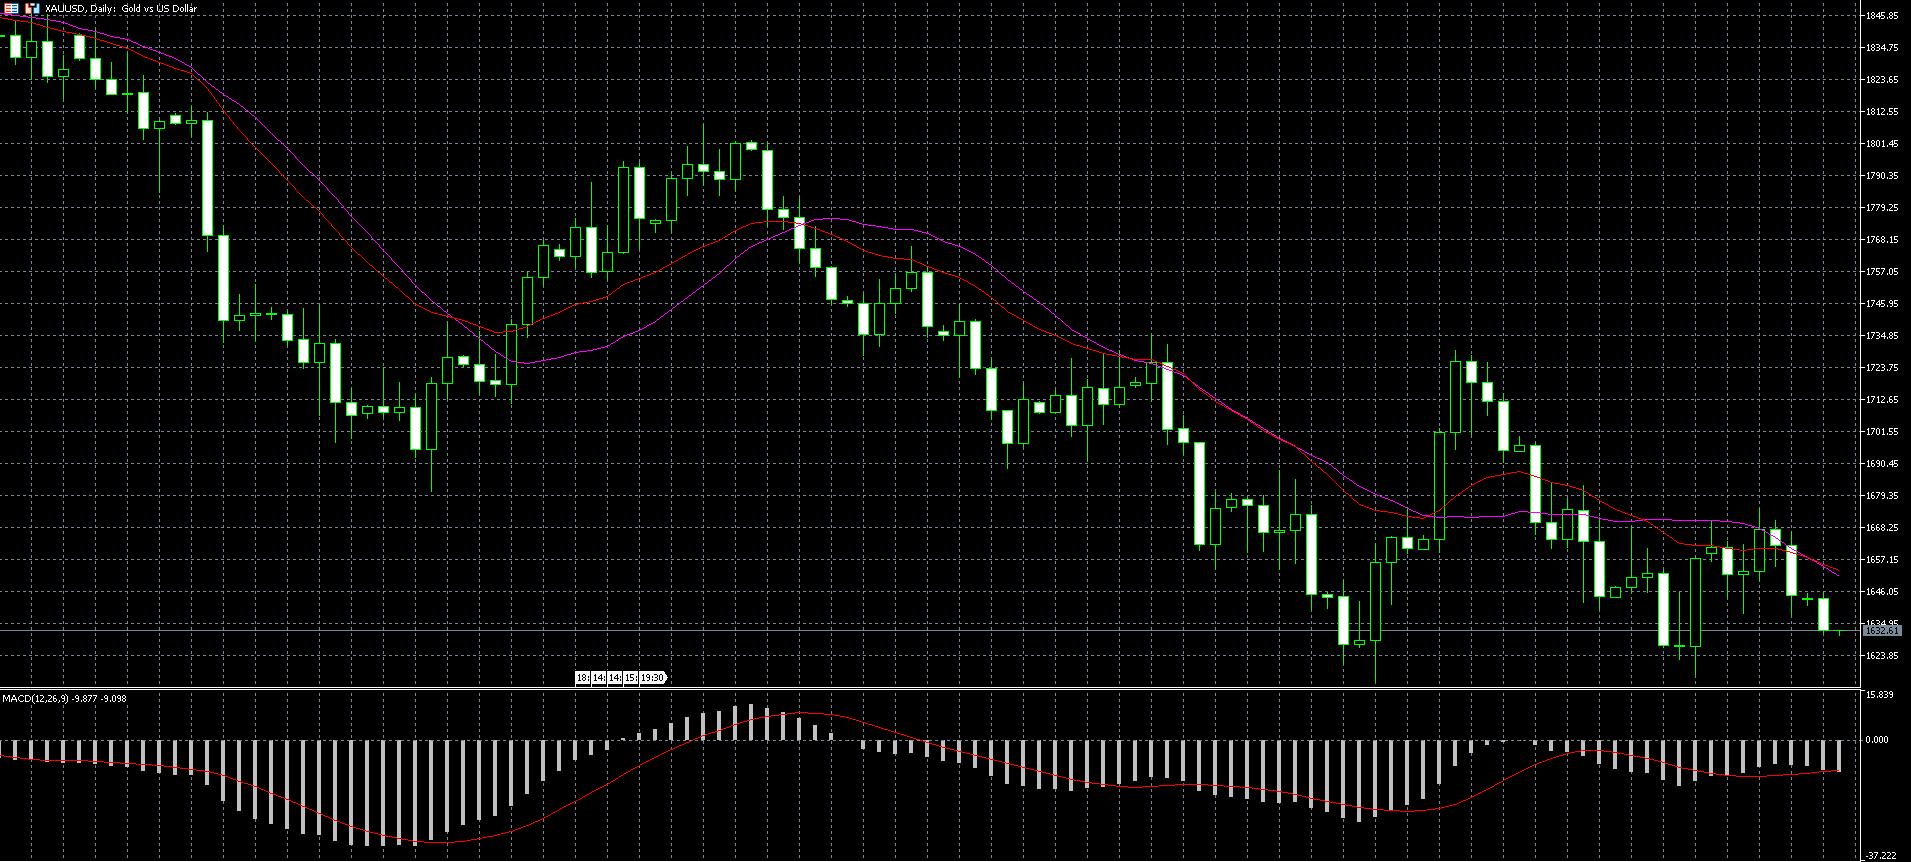Click the divider between chart and MACD panel

(930, 688)
